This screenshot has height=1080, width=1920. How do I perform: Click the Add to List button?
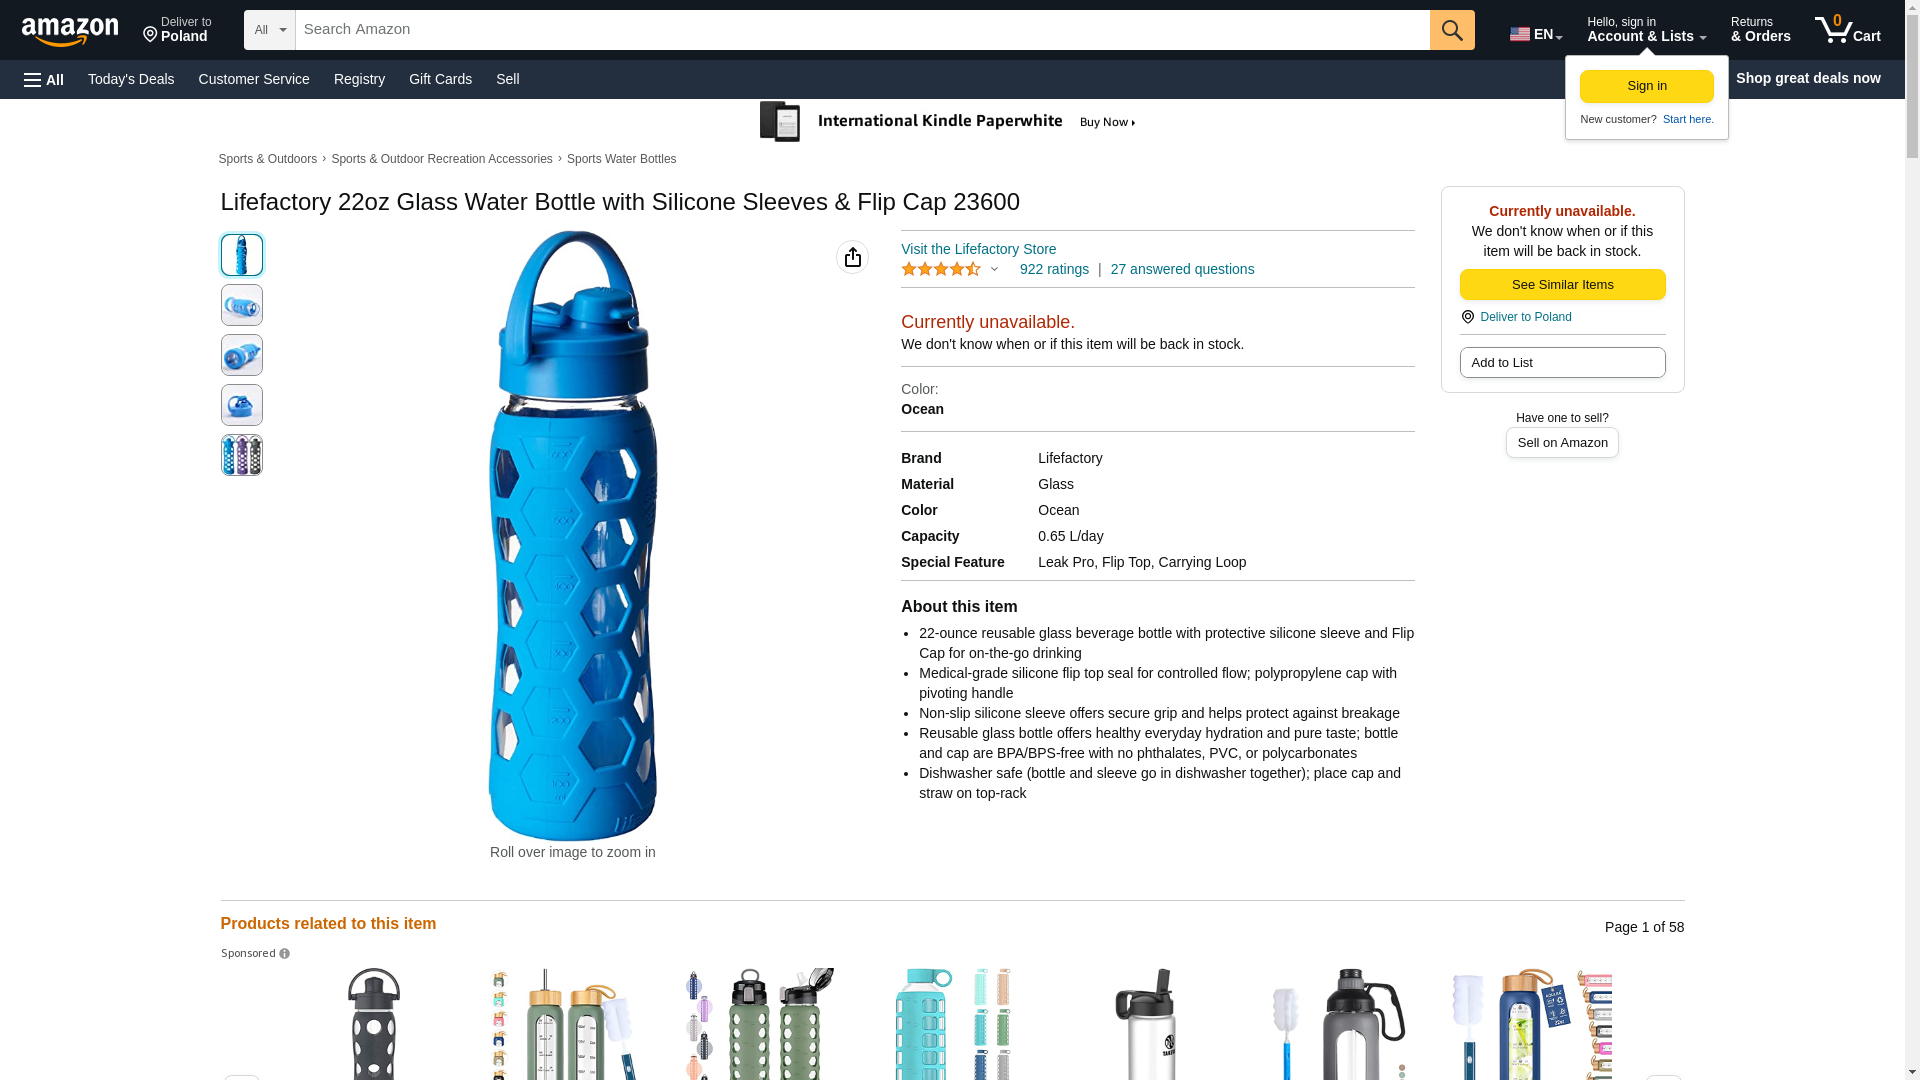point(1562,362)
